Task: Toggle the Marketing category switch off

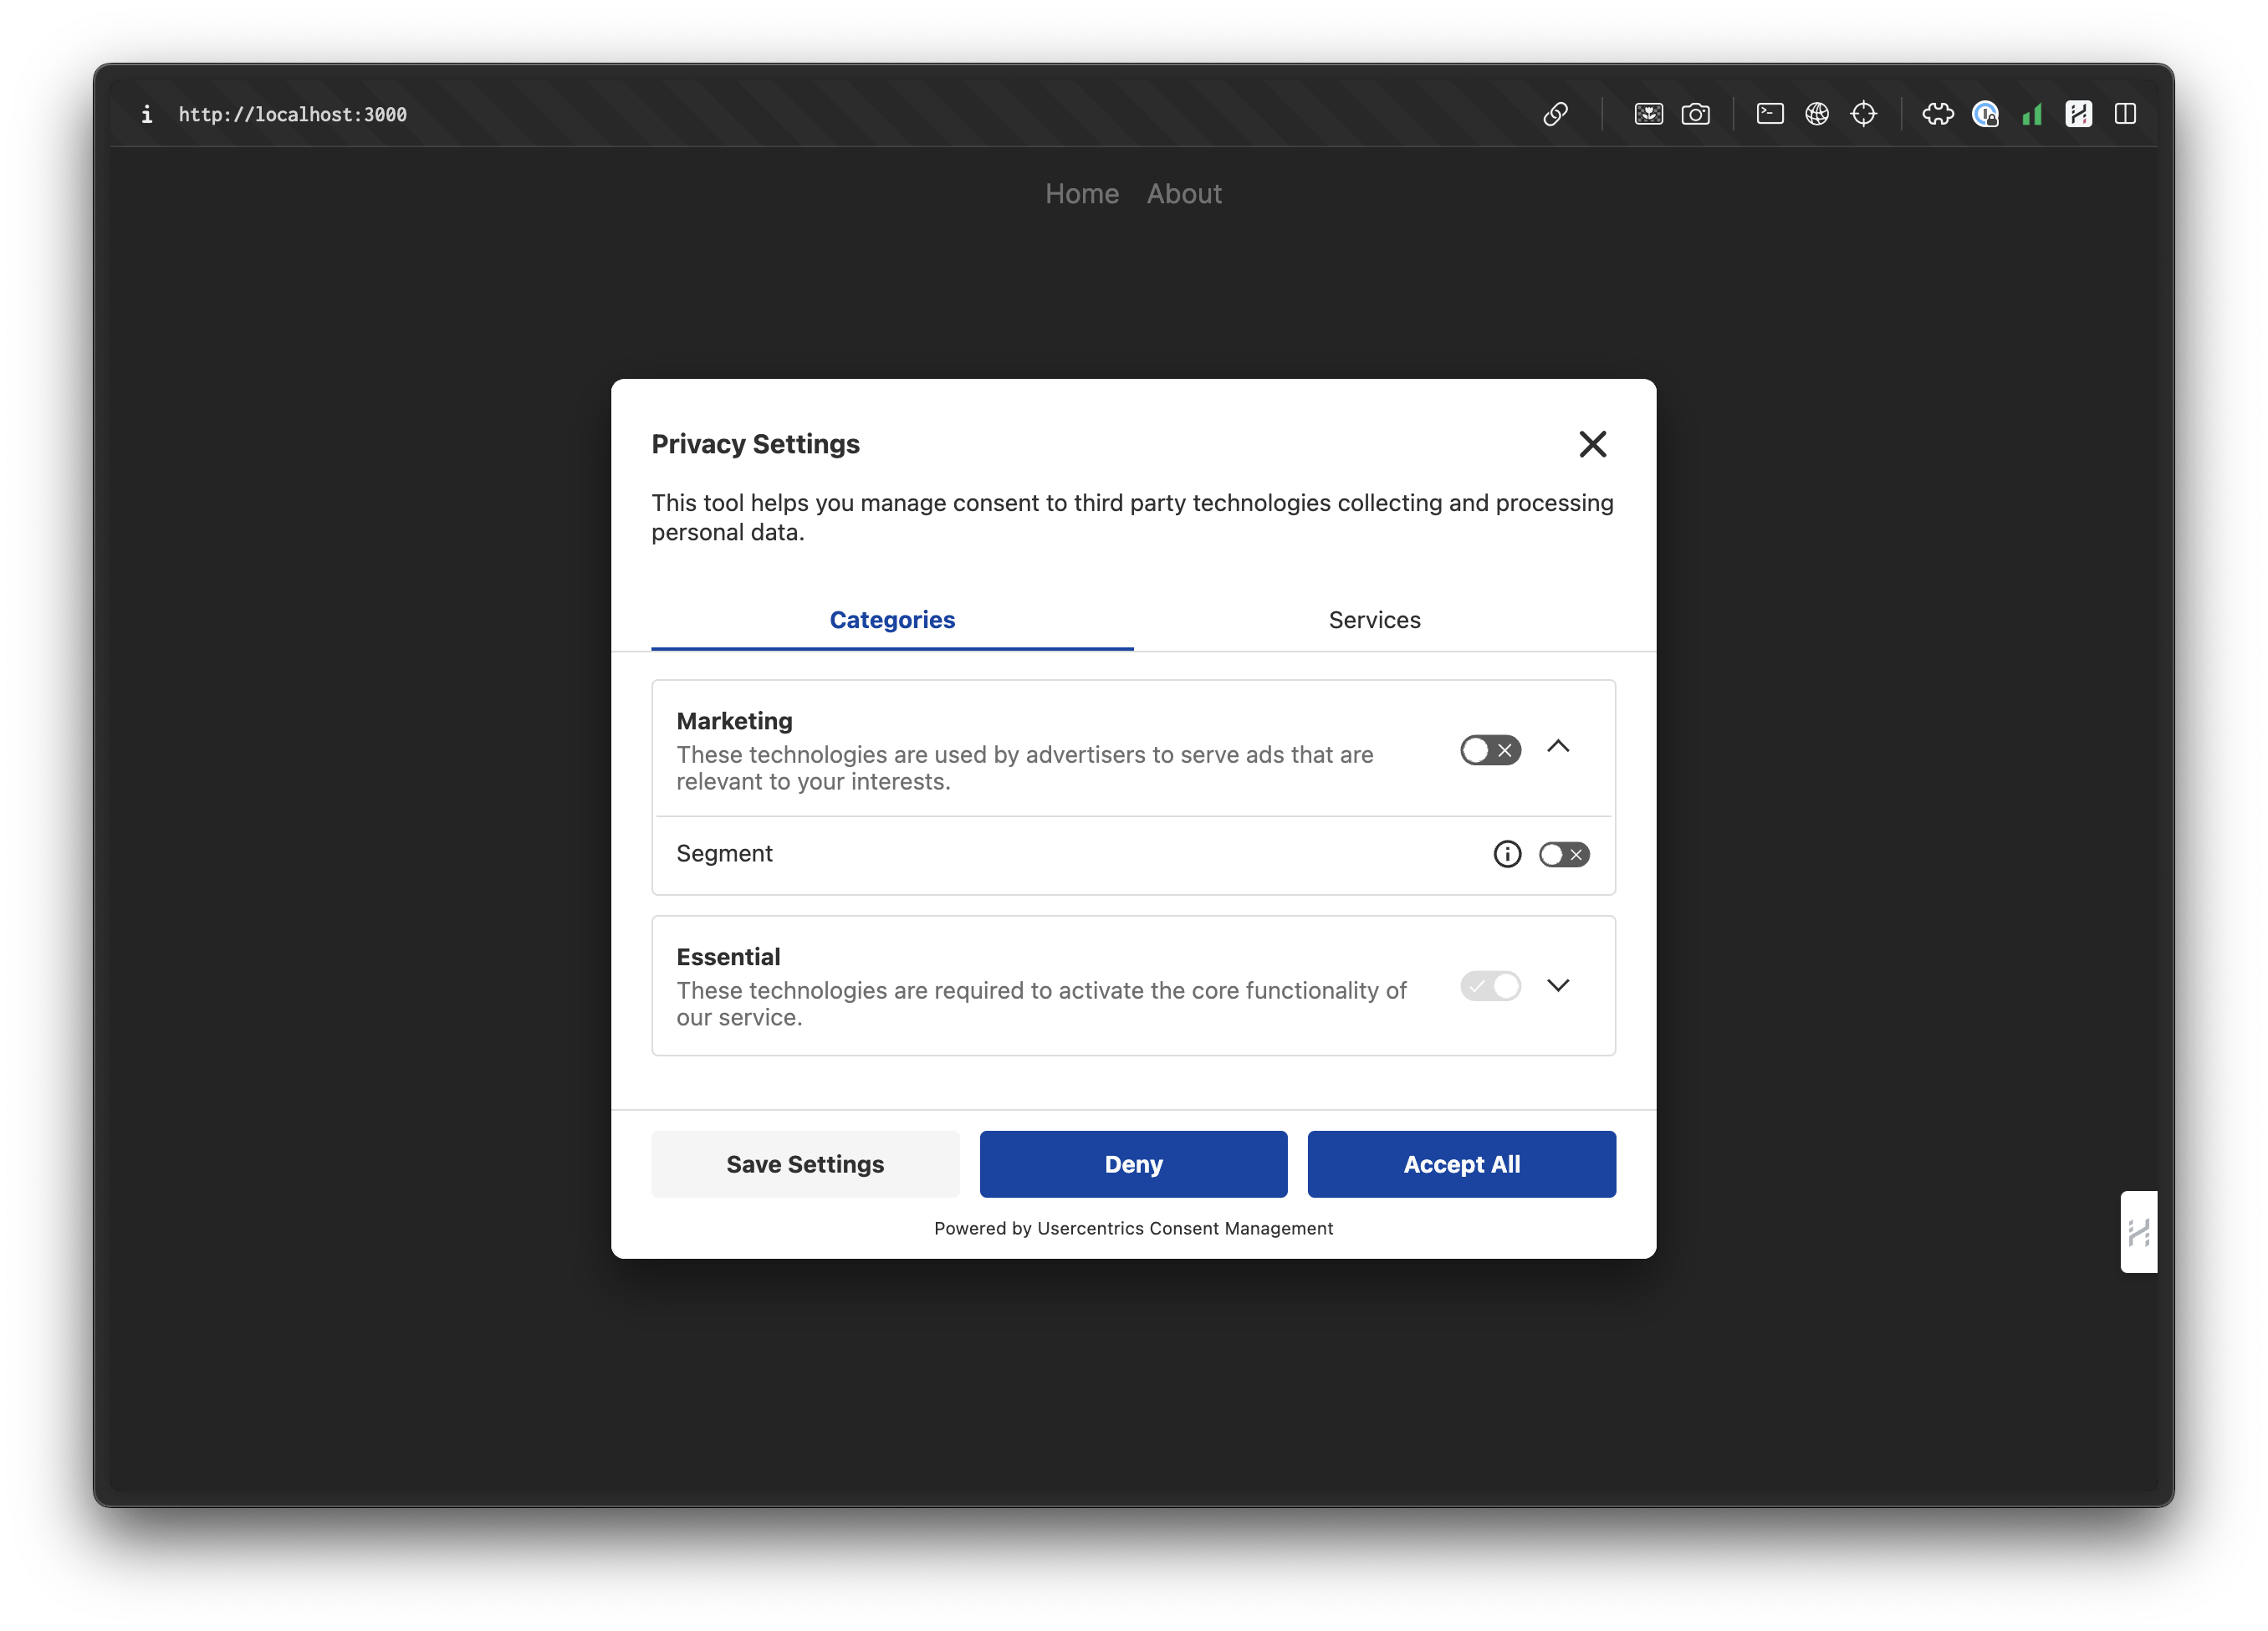Action: pyautogui.click(x=1484, y=749)
